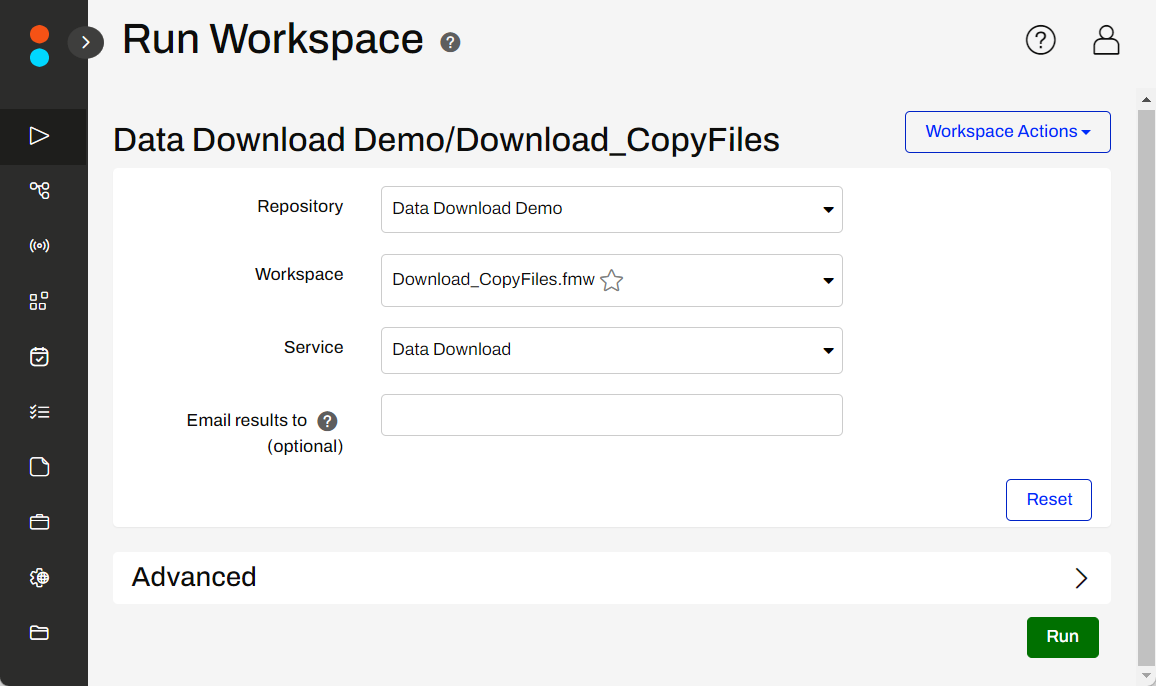Open the Apps grid icon in sidebar

point(39,300)
